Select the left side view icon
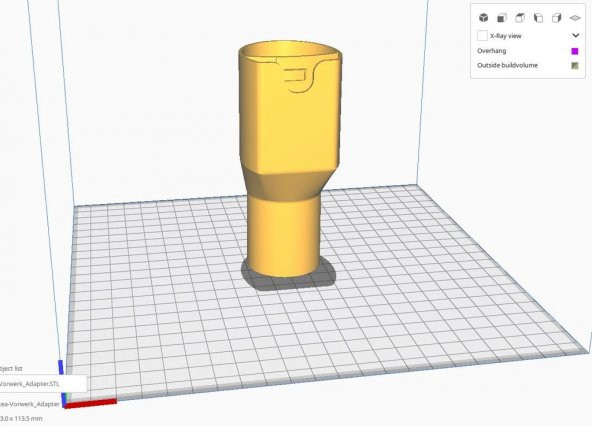 (538, 18)
